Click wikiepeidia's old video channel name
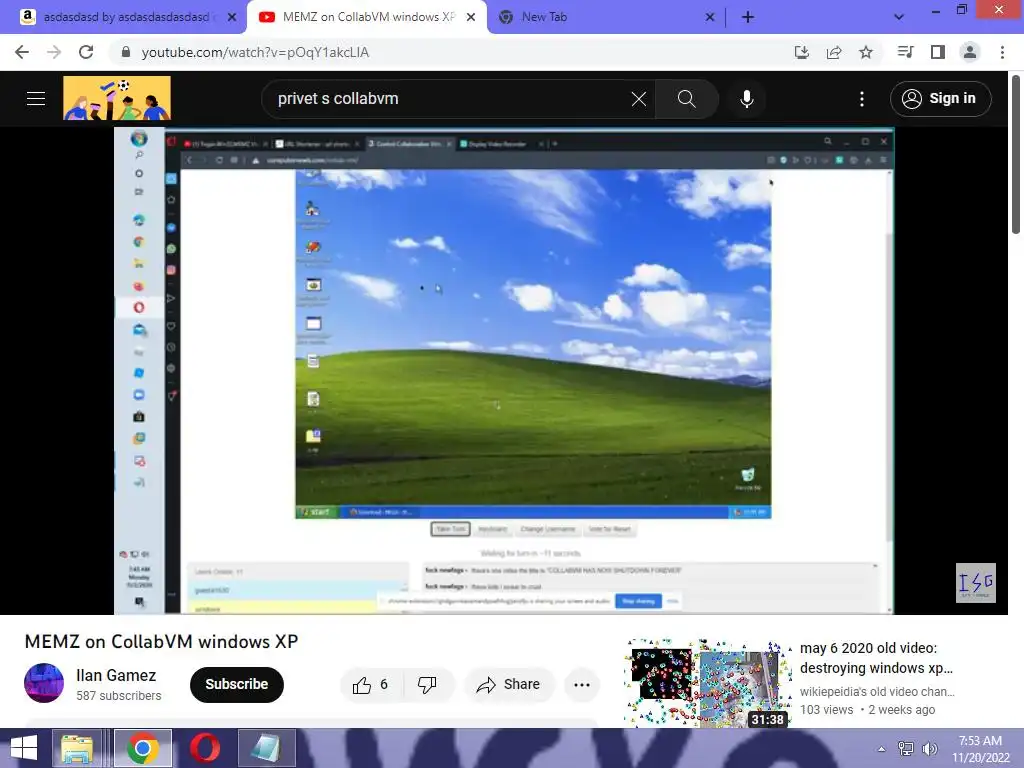Viewport: 1024px width, 768px height. pyautogui.click(x=877, y=692)
